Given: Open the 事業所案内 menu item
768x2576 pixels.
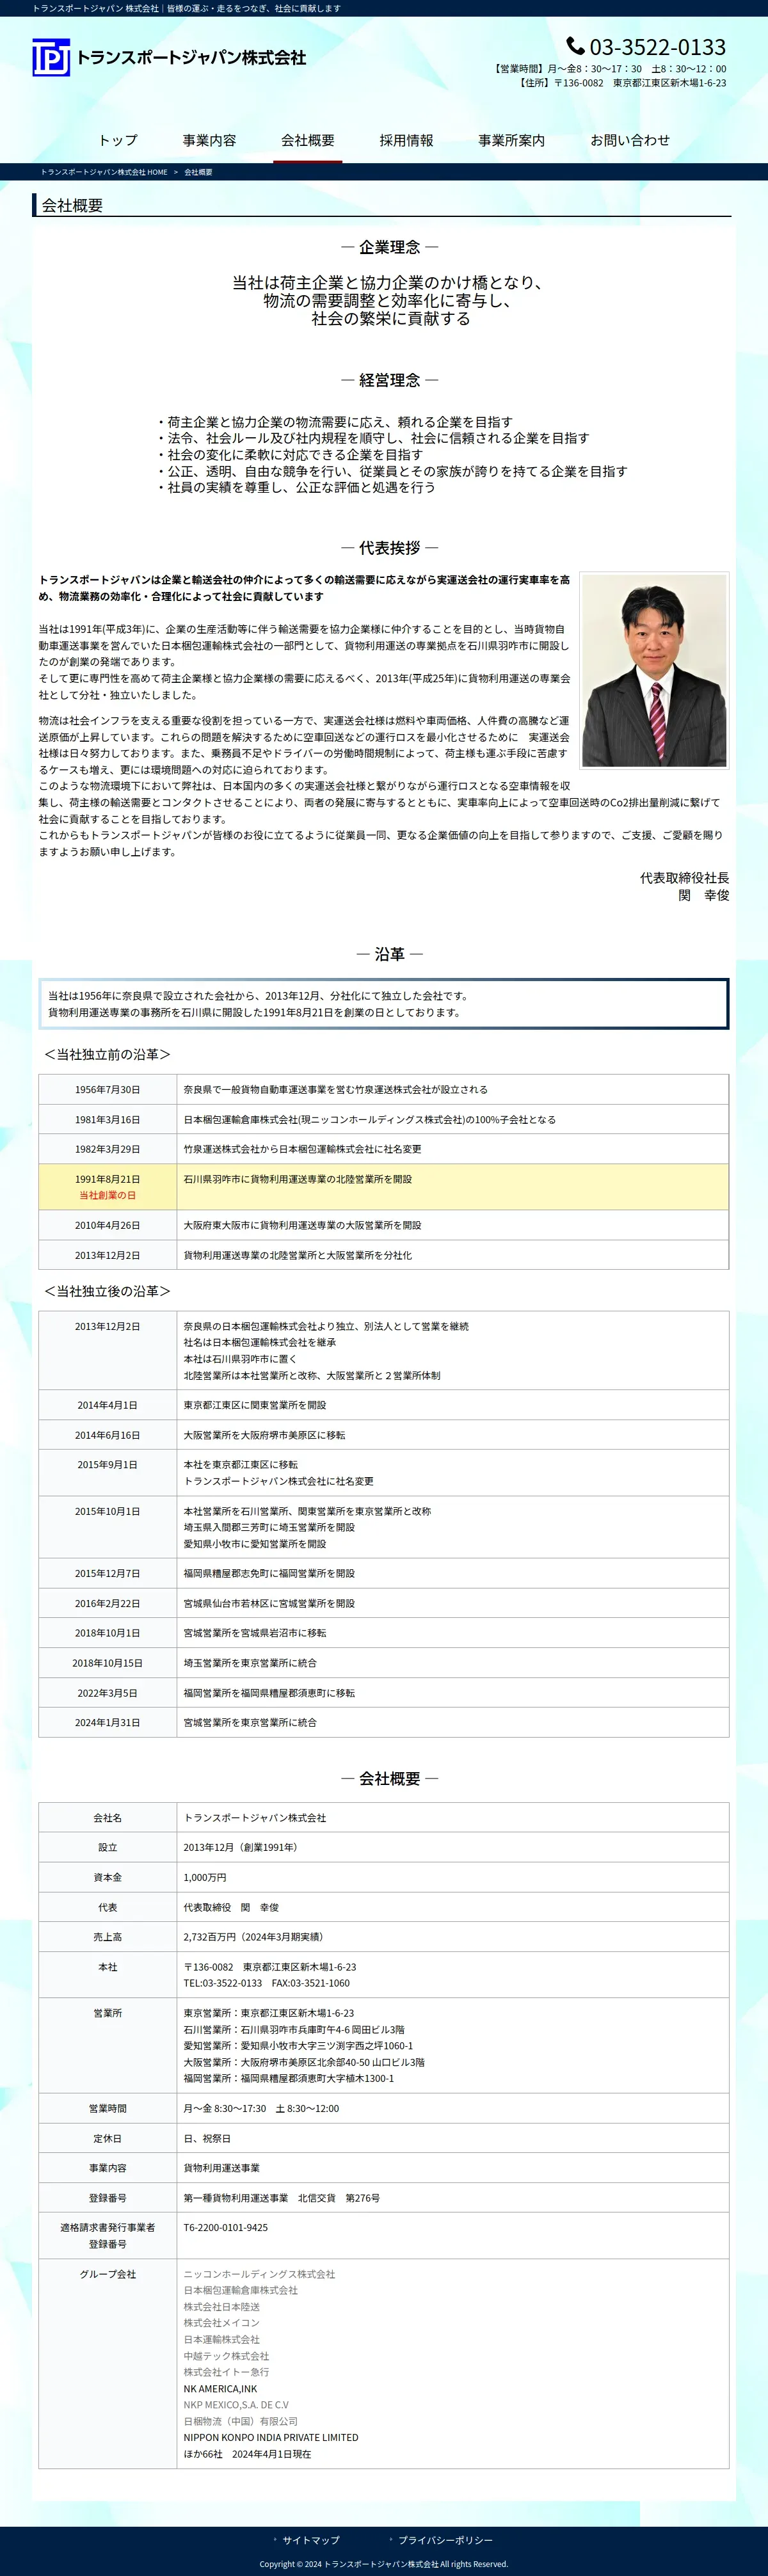Looking at the screenshot, I should pos(511,140).
